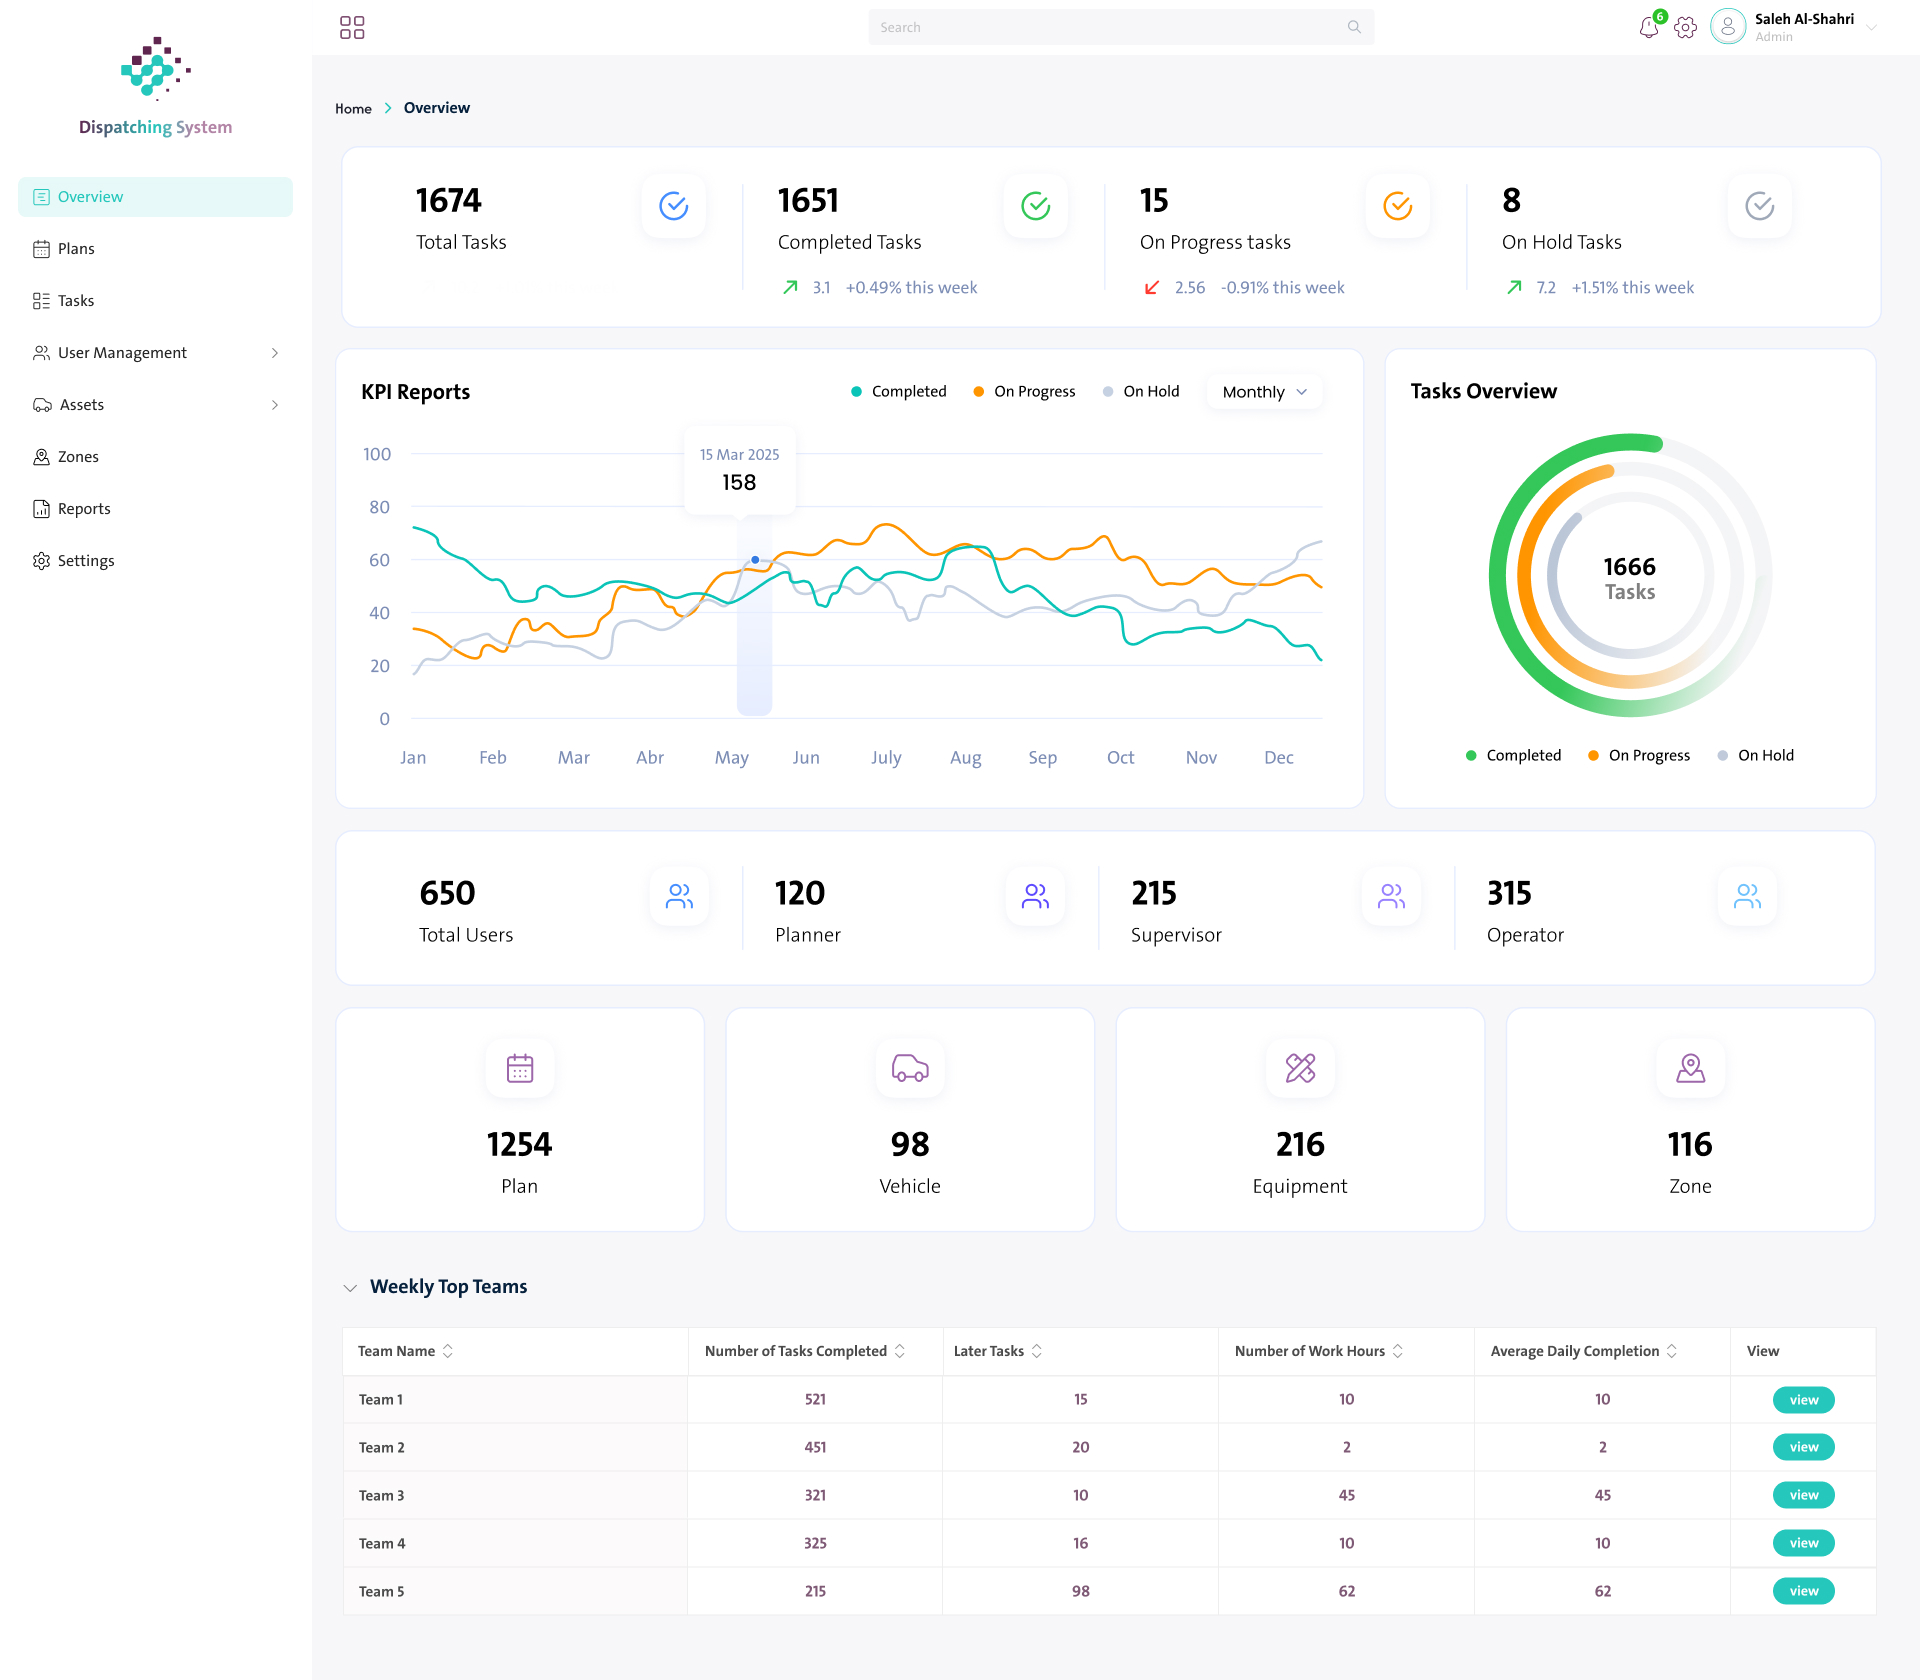Toggle Completed series in KPI Reports legend
1920x1680 pixels.
[x=899, y=391]
